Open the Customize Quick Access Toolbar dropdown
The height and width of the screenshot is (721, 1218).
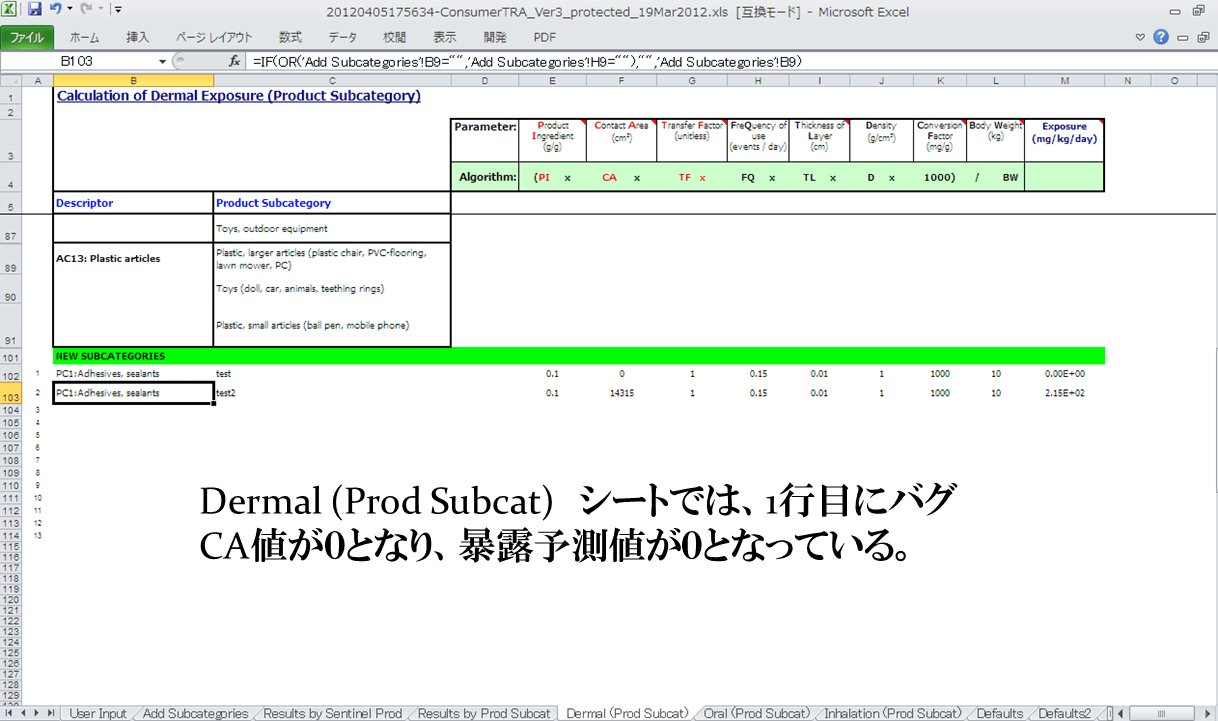[x=116, y=9]
